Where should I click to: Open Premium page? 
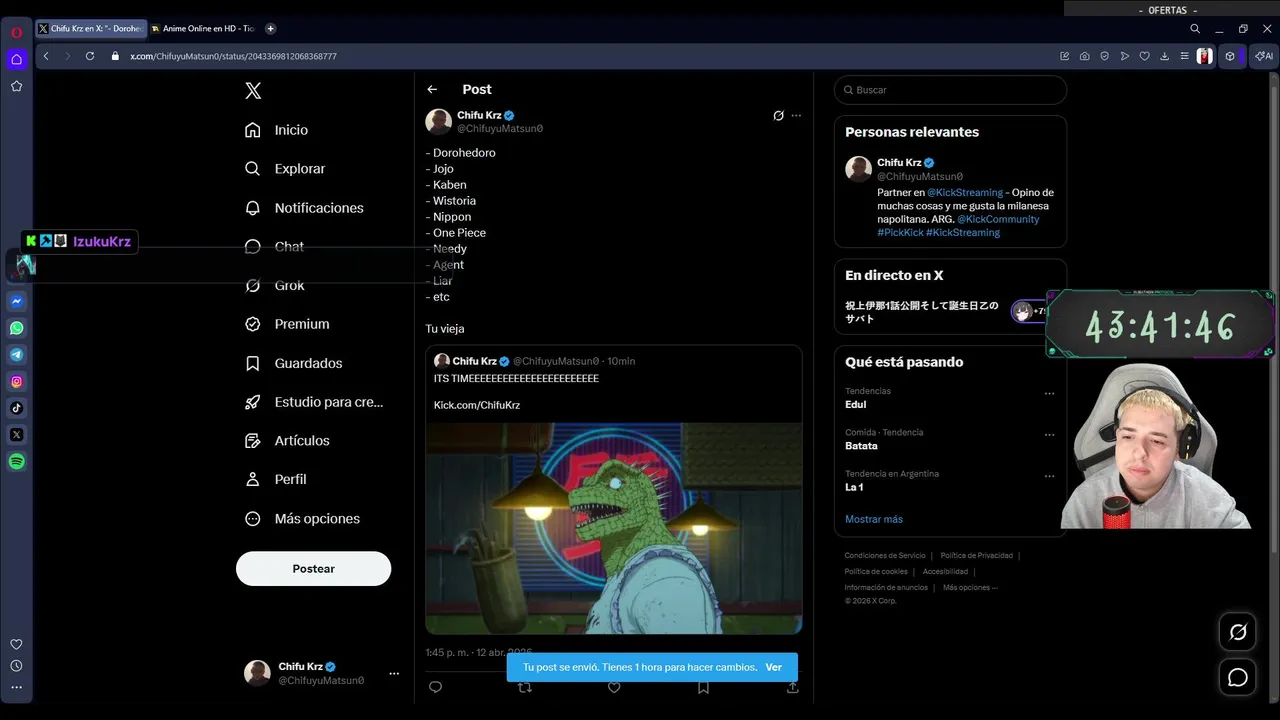coord(288,324)
